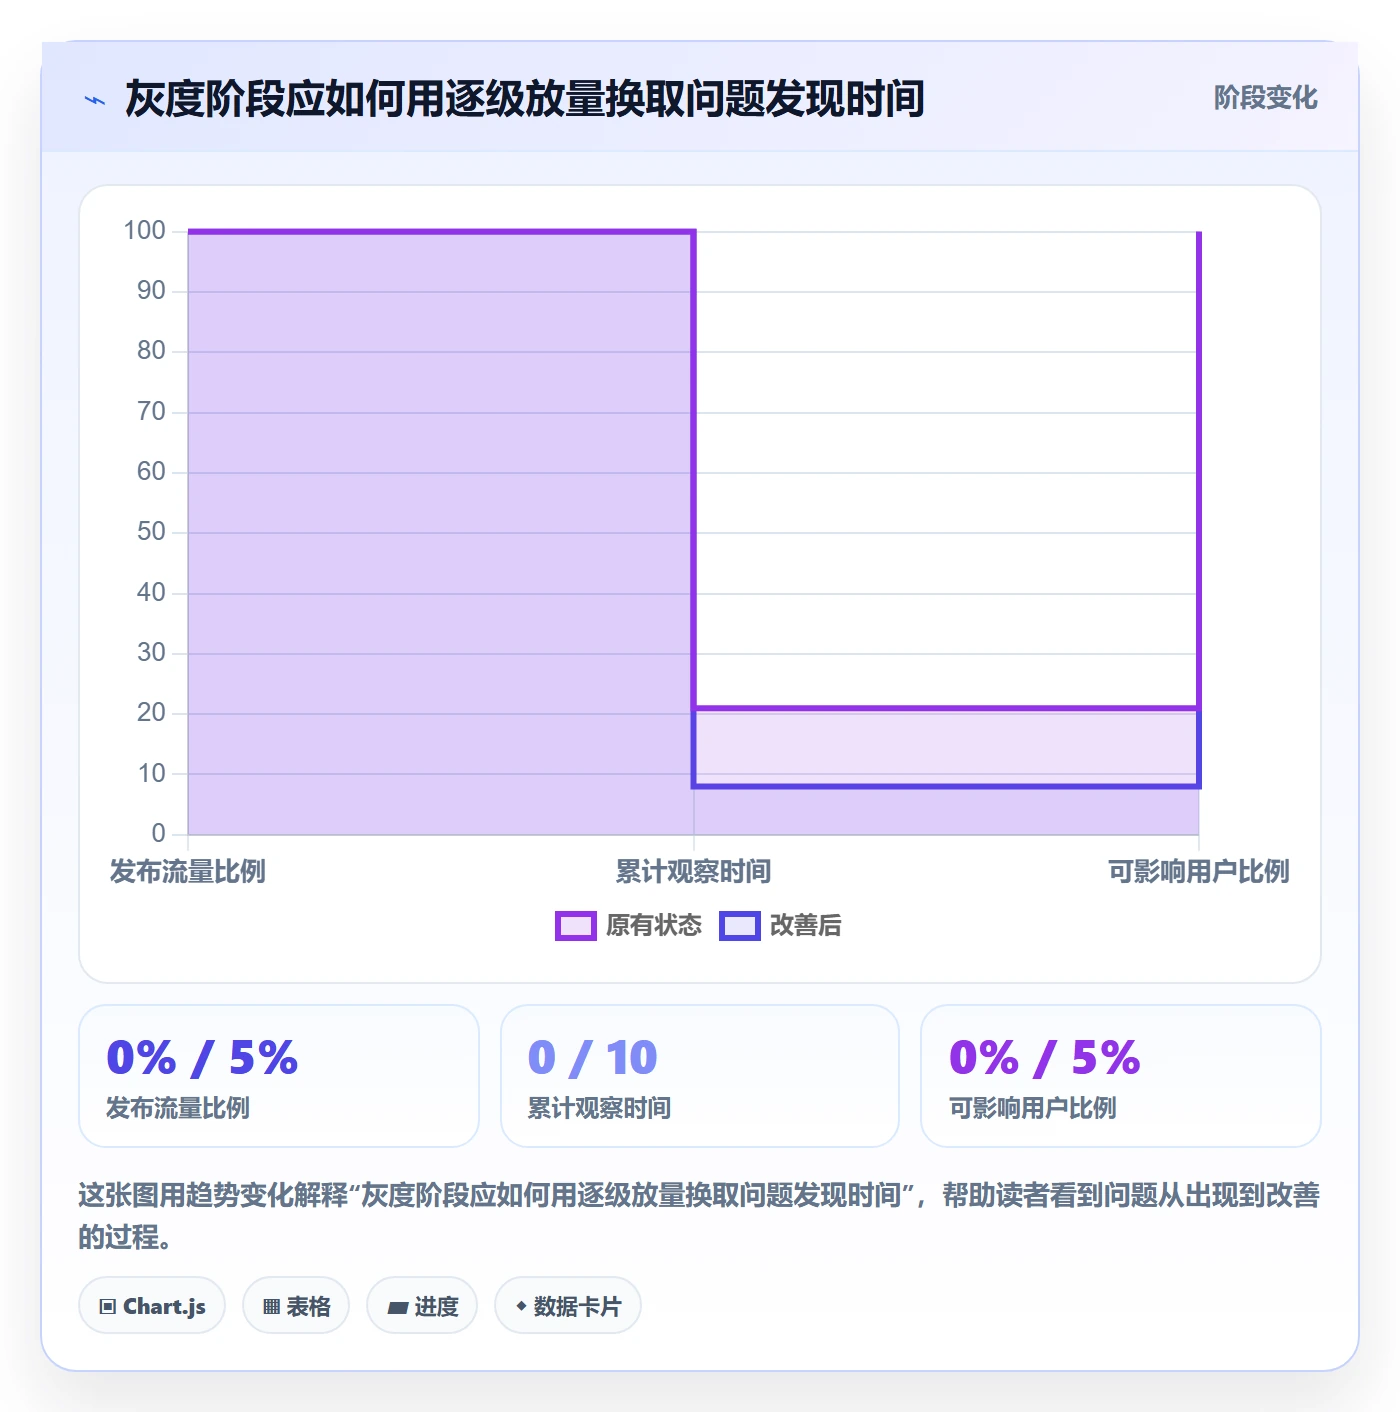Click the 进度 tag bar icon
The width and height of the screenshot is (1400, 1412).
tap(398, 1307)
